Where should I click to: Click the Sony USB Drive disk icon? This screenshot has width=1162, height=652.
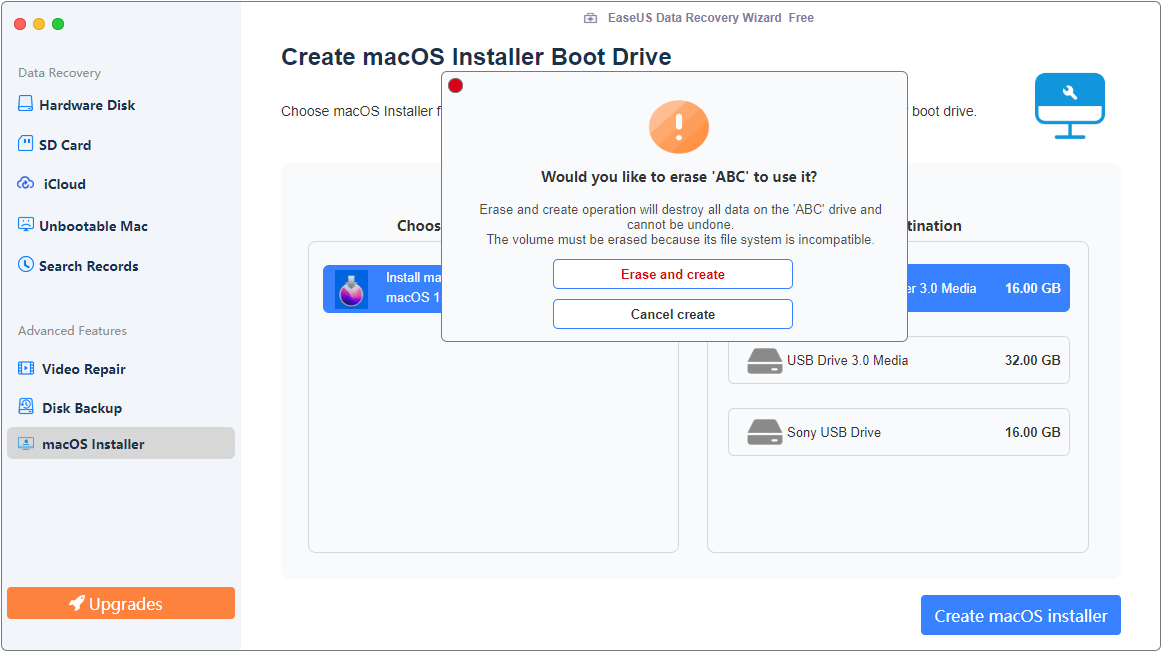tap(764, 432)
